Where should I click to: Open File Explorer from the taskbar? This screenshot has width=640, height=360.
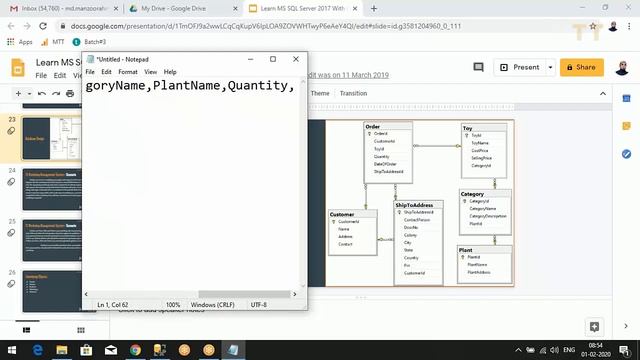(62, 350)
